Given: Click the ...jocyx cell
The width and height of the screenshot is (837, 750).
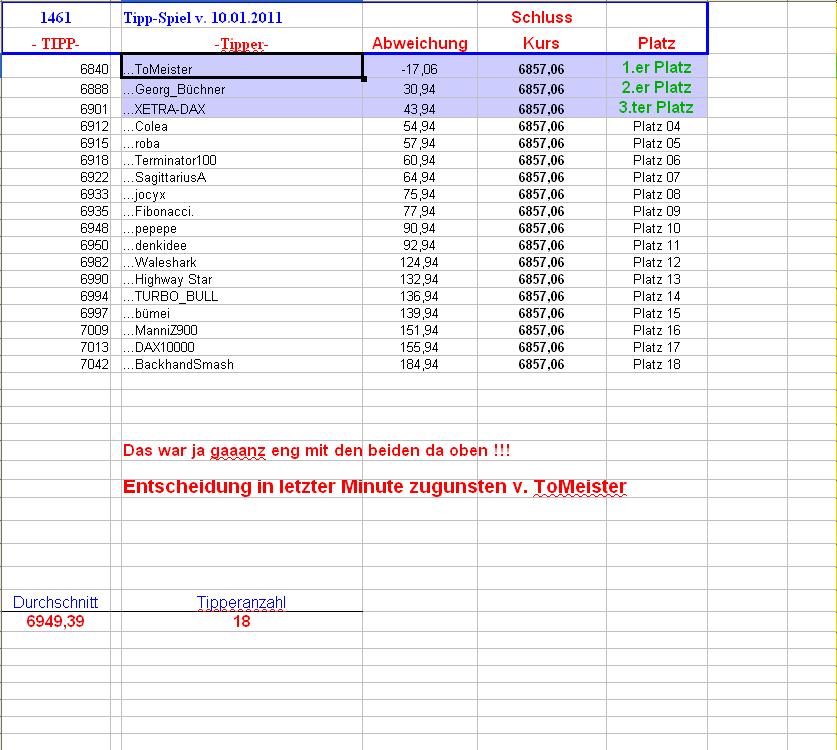Looking at the screenshot, I should click(242, 195).
